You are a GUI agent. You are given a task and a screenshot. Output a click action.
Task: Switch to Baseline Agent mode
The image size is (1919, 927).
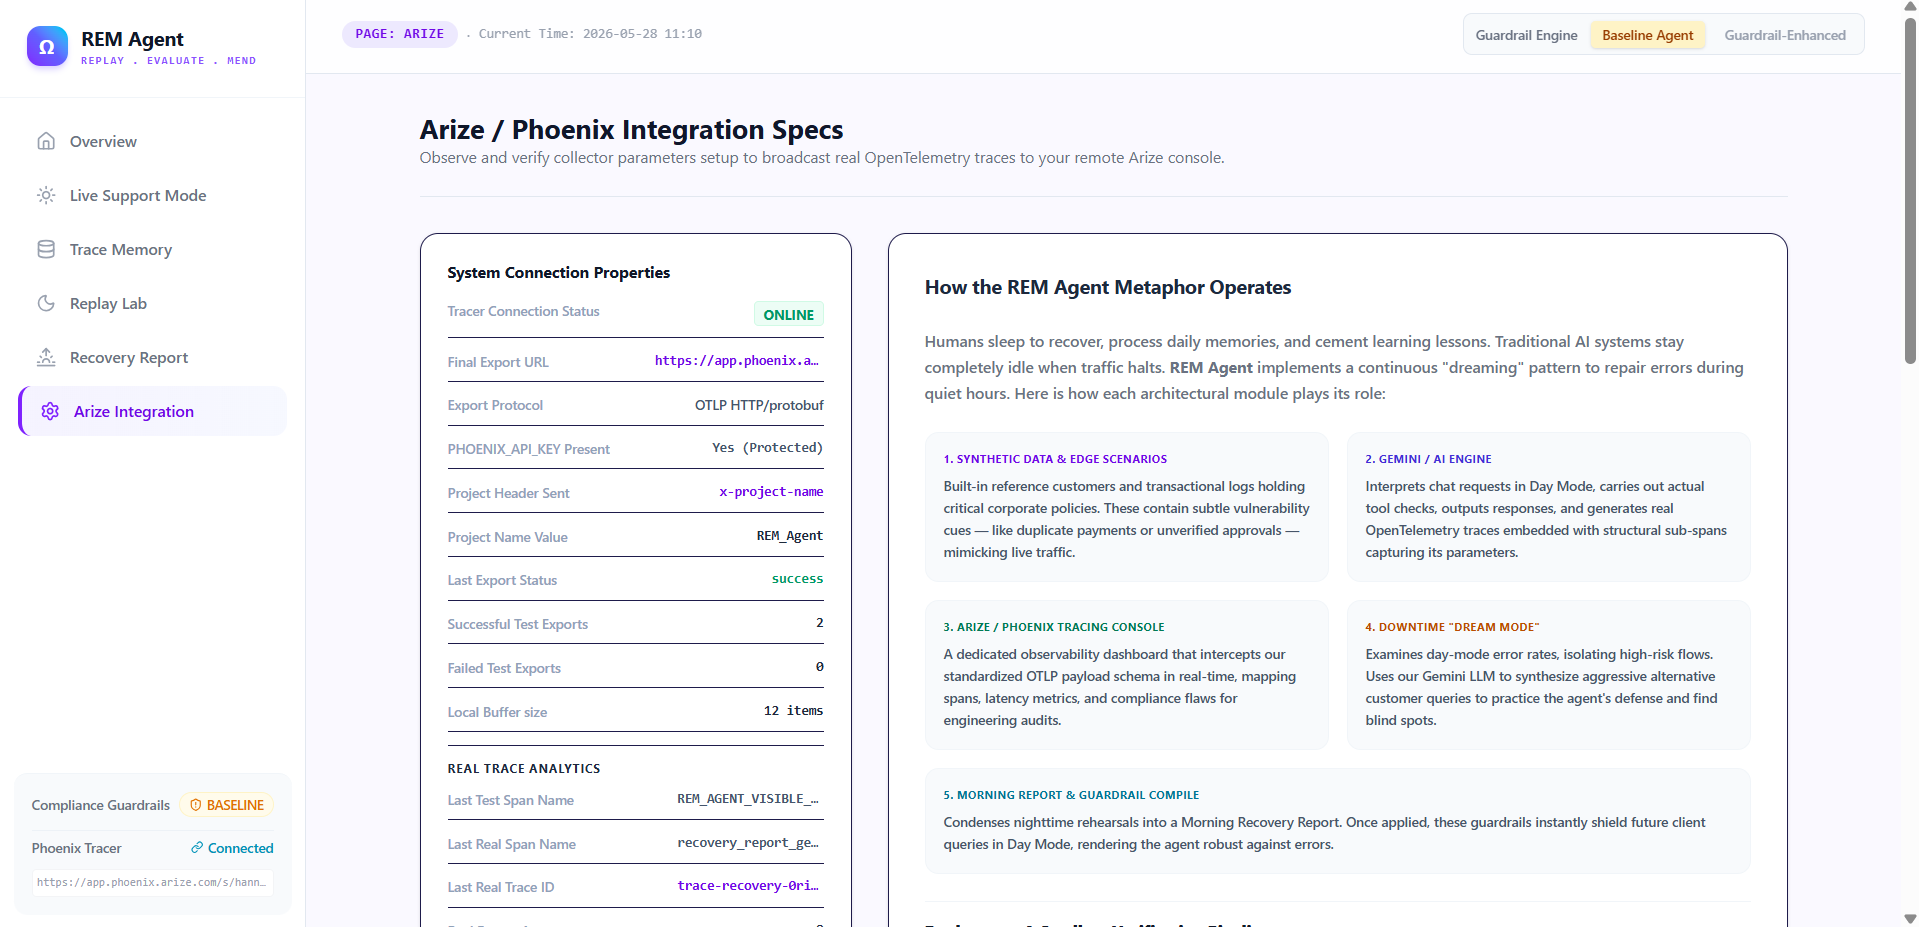click(x=1647, y=35)
